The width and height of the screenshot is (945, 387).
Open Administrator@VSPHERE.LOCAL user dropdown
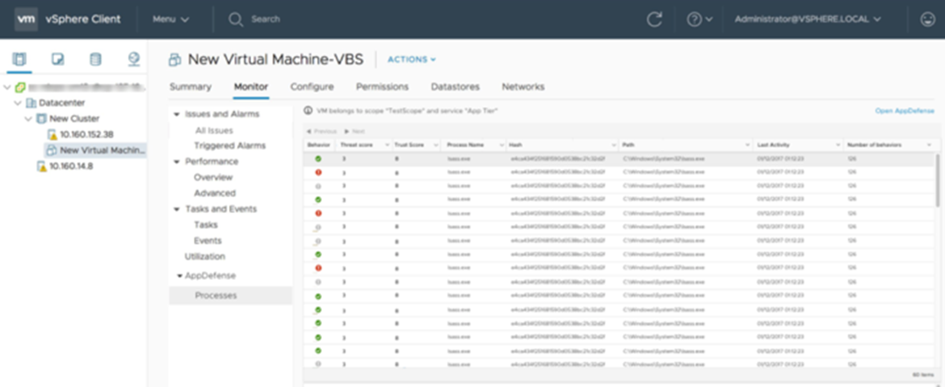click(808, 19)
